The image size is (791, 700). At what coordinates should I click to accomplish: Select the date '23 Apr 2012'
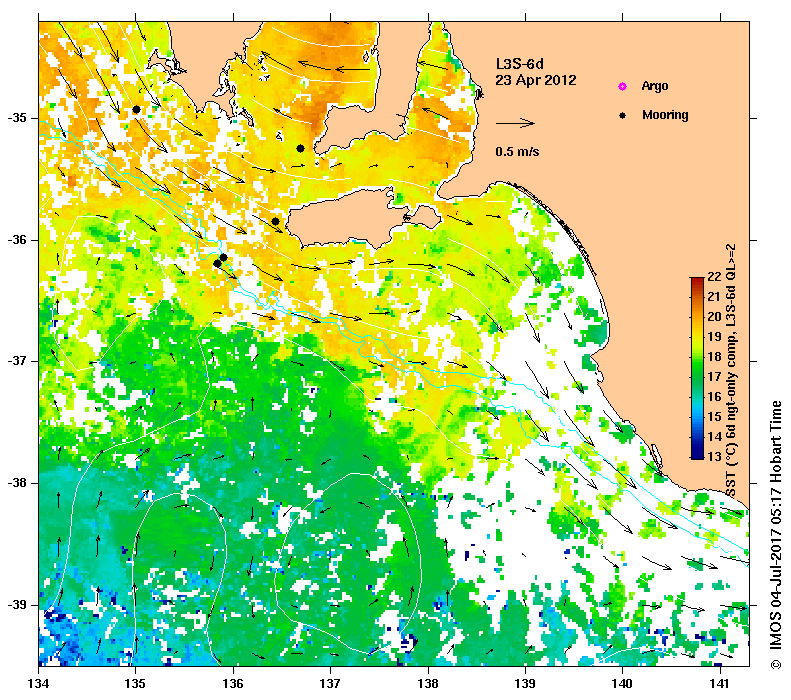pyautogui.click(x=535, y=80)
